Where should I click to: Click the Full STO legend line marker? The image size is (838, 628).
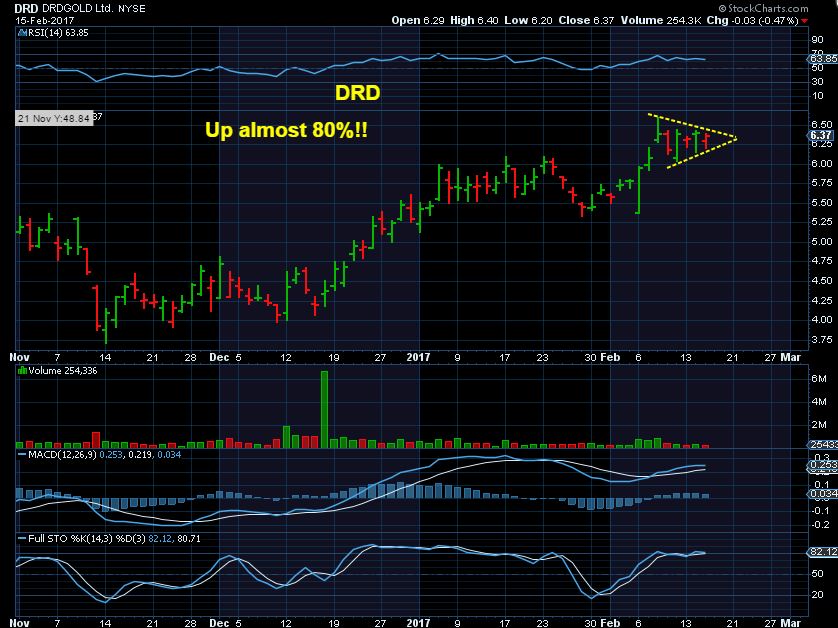tap(22, 539)
